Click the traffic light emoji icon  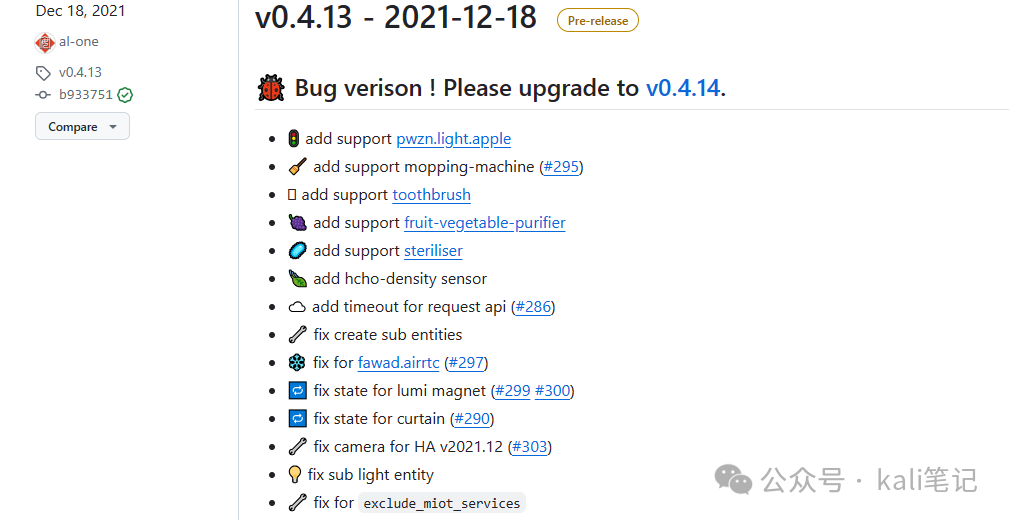(293, 138)
